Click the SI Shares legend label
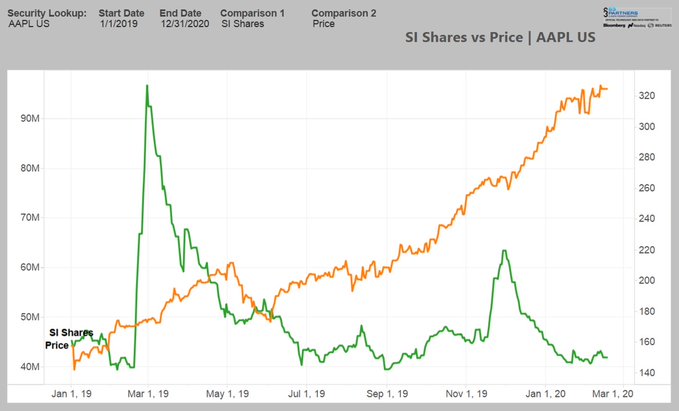This screenshot has width=679, height=411. coord(71,332)
